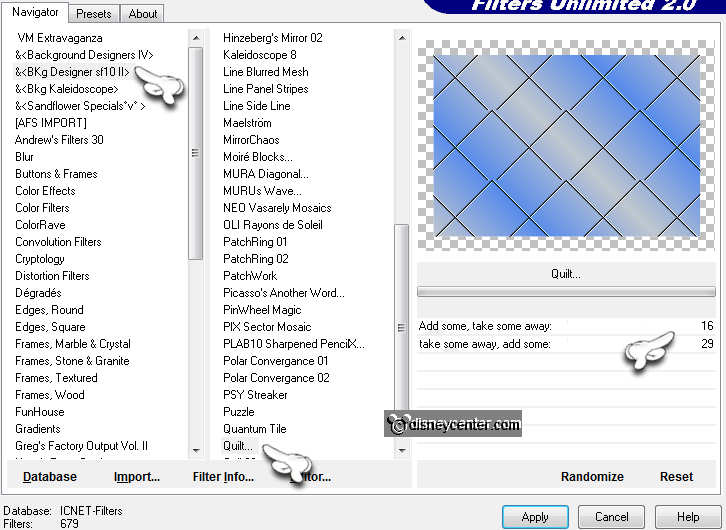Pick the Color Effects category

[x=45, y=191]
